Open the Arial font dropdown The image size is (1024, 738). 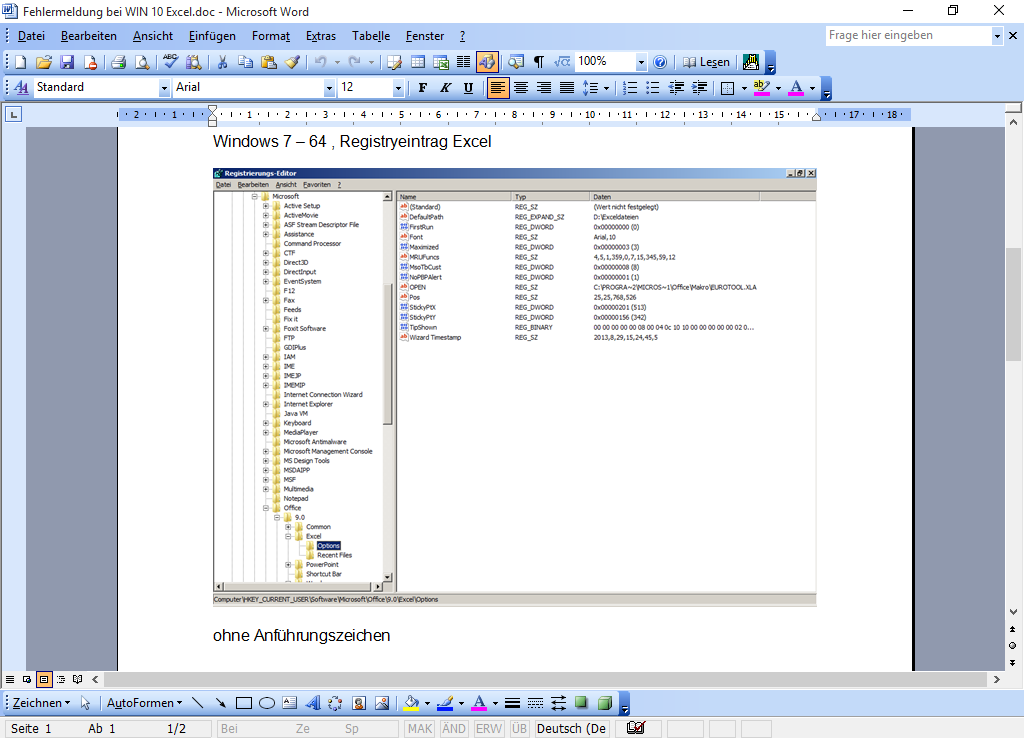click(x=329, y=88)
